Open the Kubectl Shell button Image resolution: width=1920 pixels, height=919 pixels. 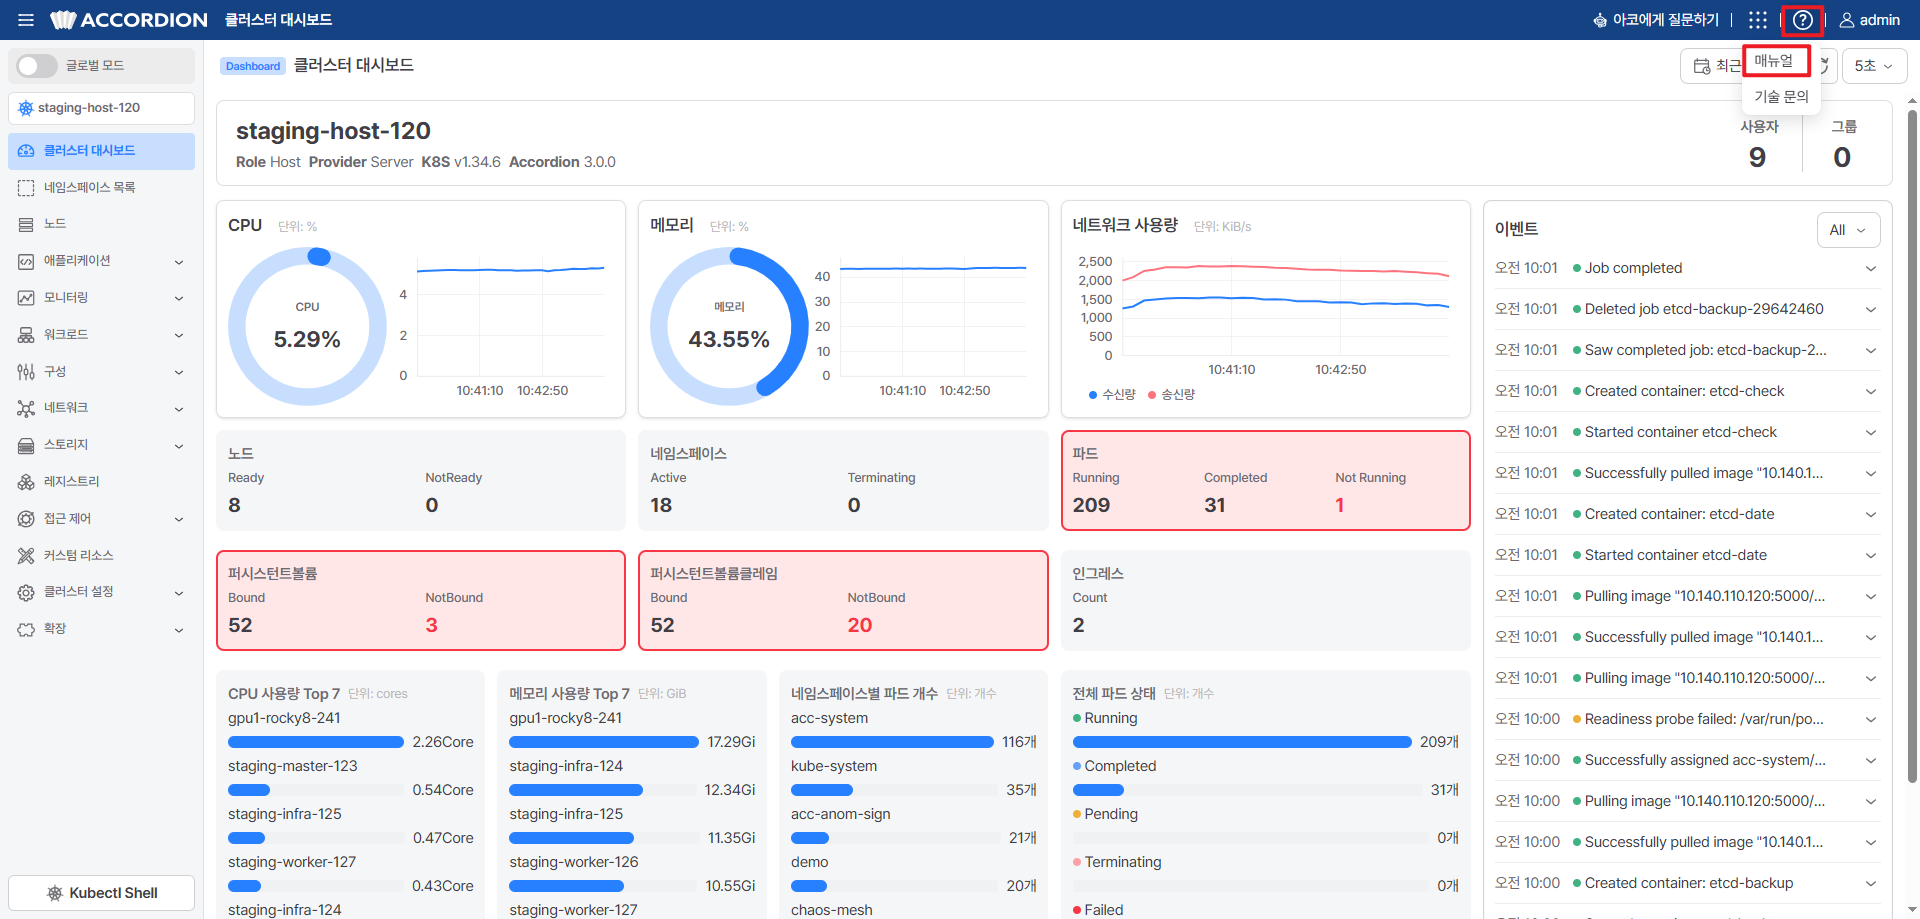coord(101,893)
